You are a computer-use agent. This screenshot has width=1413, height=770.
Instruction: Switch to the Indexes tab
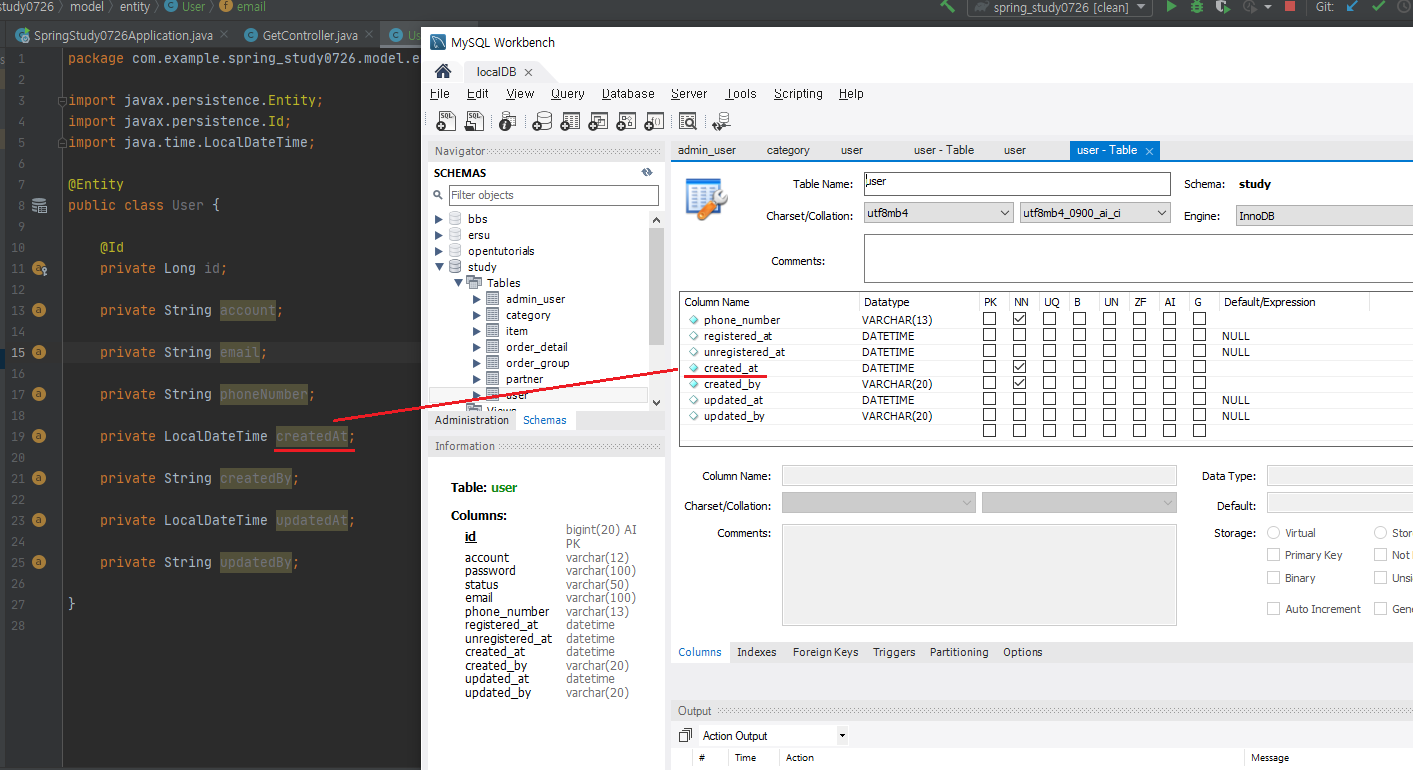(x=757, y=652)
